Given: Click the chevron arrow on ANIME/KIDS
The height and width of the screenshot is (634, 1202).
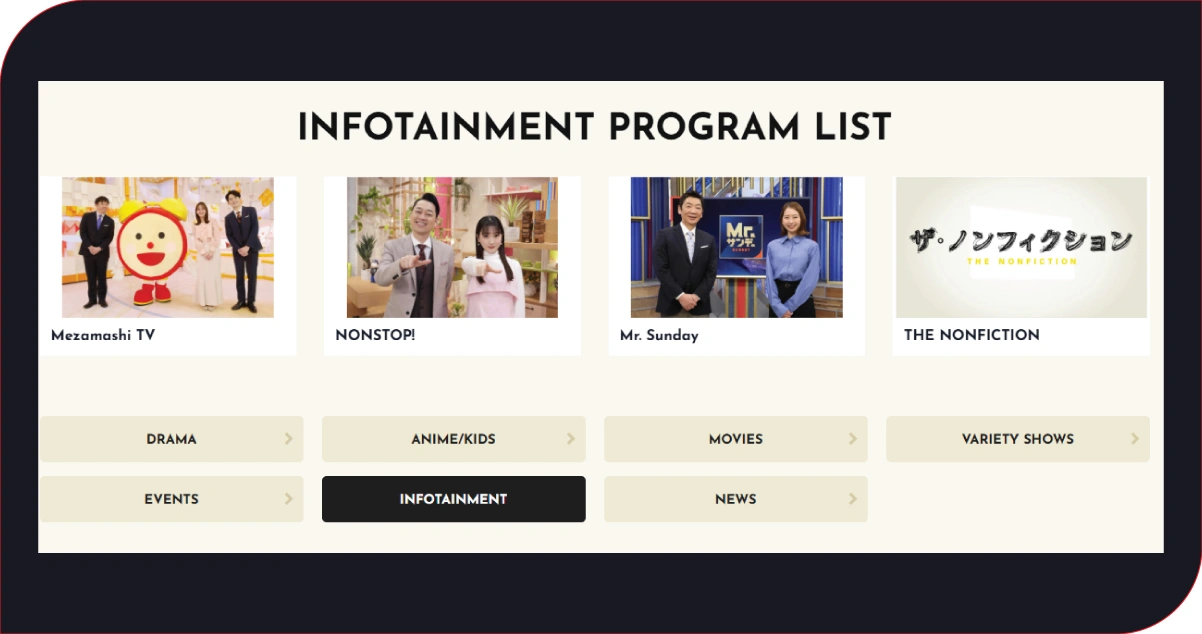Looking at the screenshot, I should [x=571, y=439].
